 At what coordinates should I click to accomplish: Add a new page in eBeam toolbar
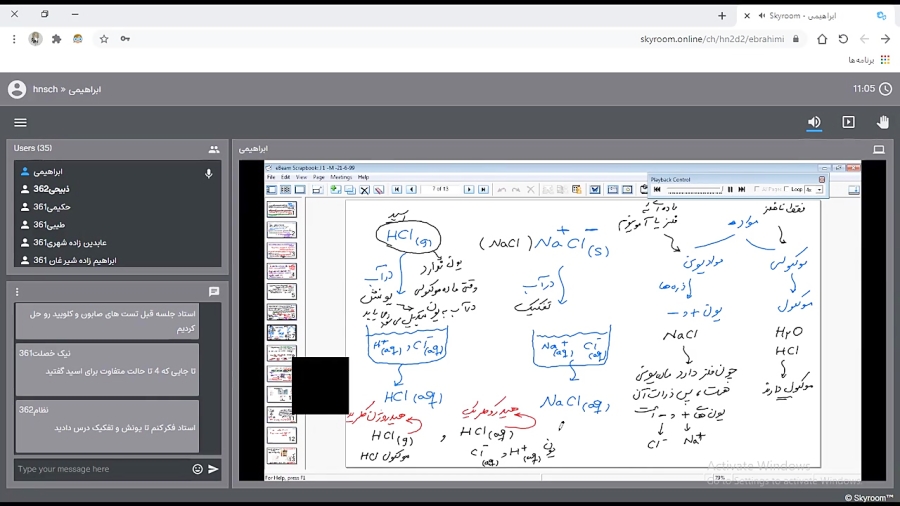tap(335, 189)
